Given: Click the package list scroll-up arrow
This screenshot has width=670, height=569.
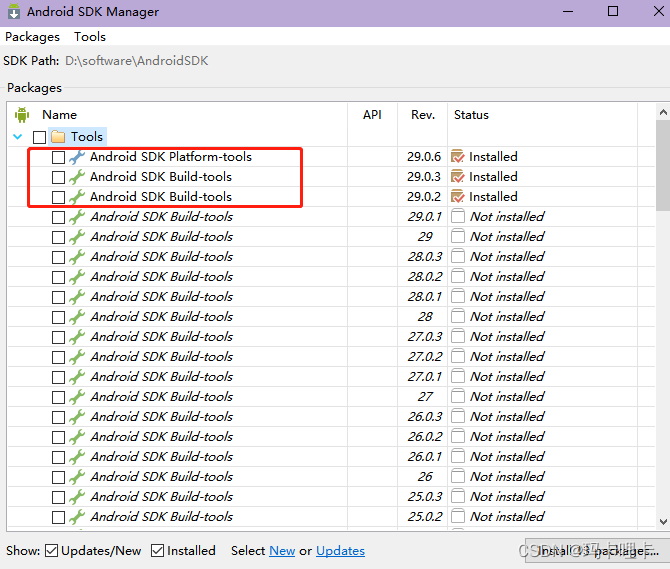Looking at the screenshot, I should 663,112.
